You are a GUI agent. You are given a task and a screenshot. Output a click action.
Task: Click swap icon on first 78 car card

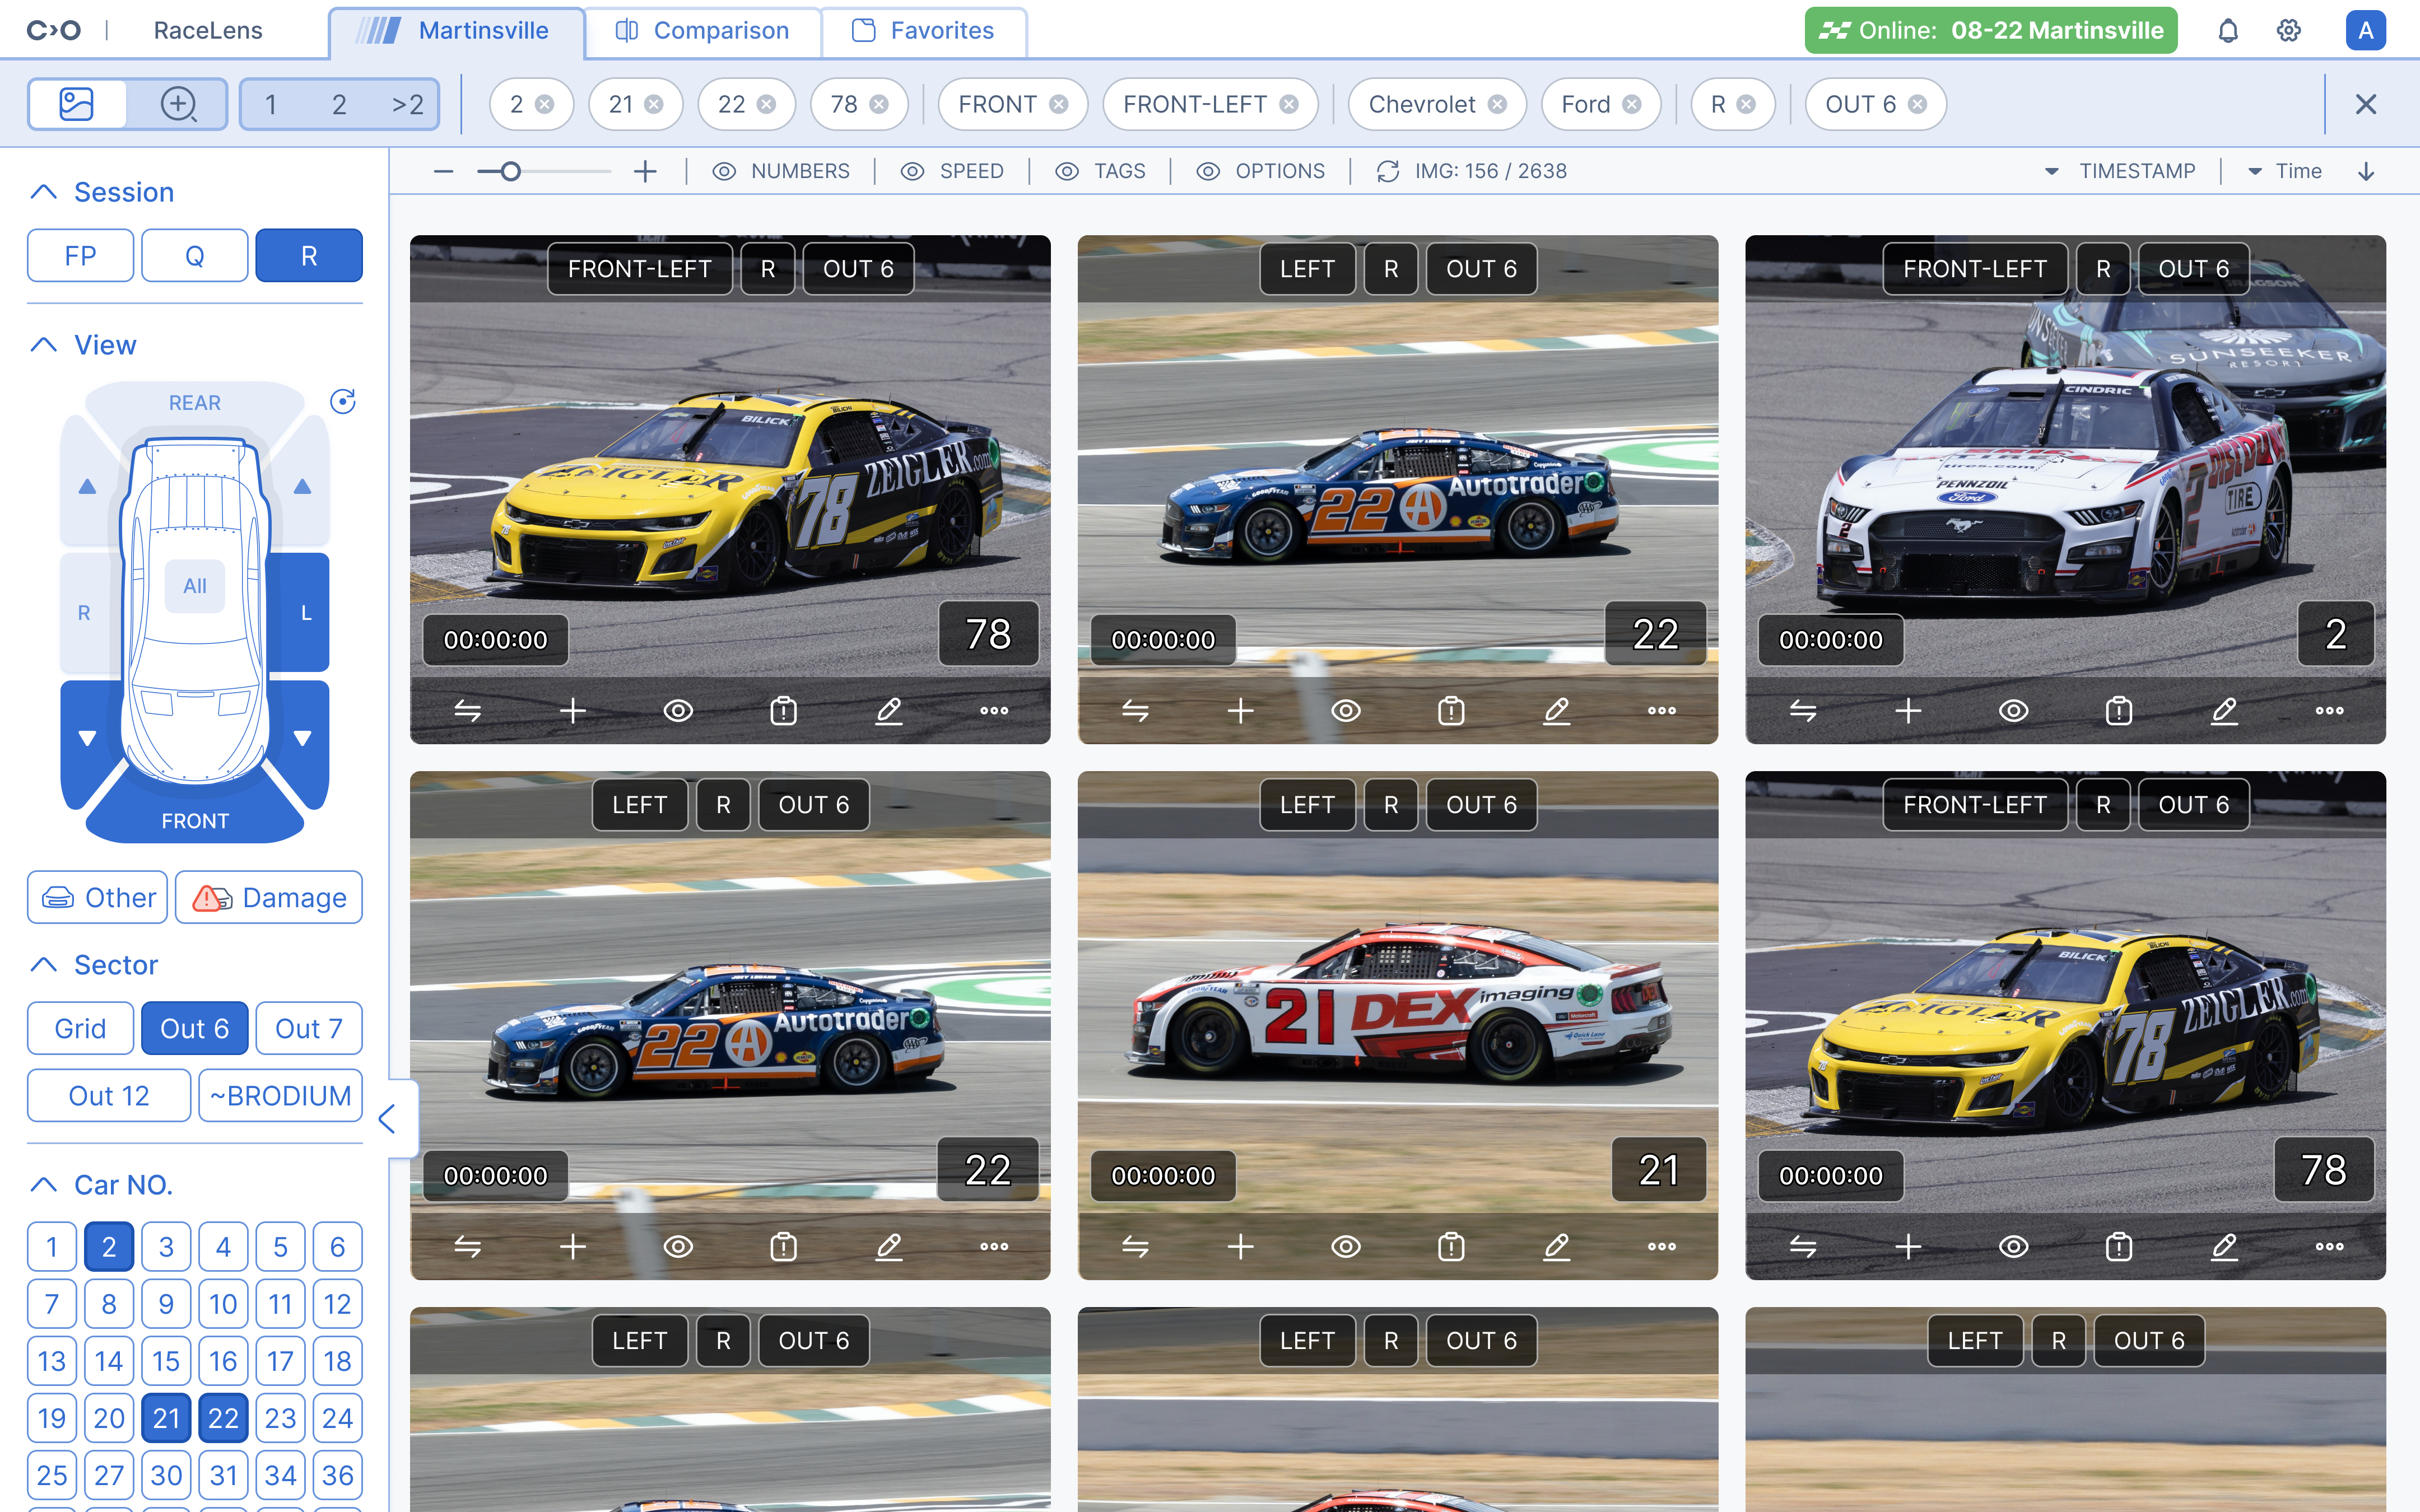coord(467,711)
